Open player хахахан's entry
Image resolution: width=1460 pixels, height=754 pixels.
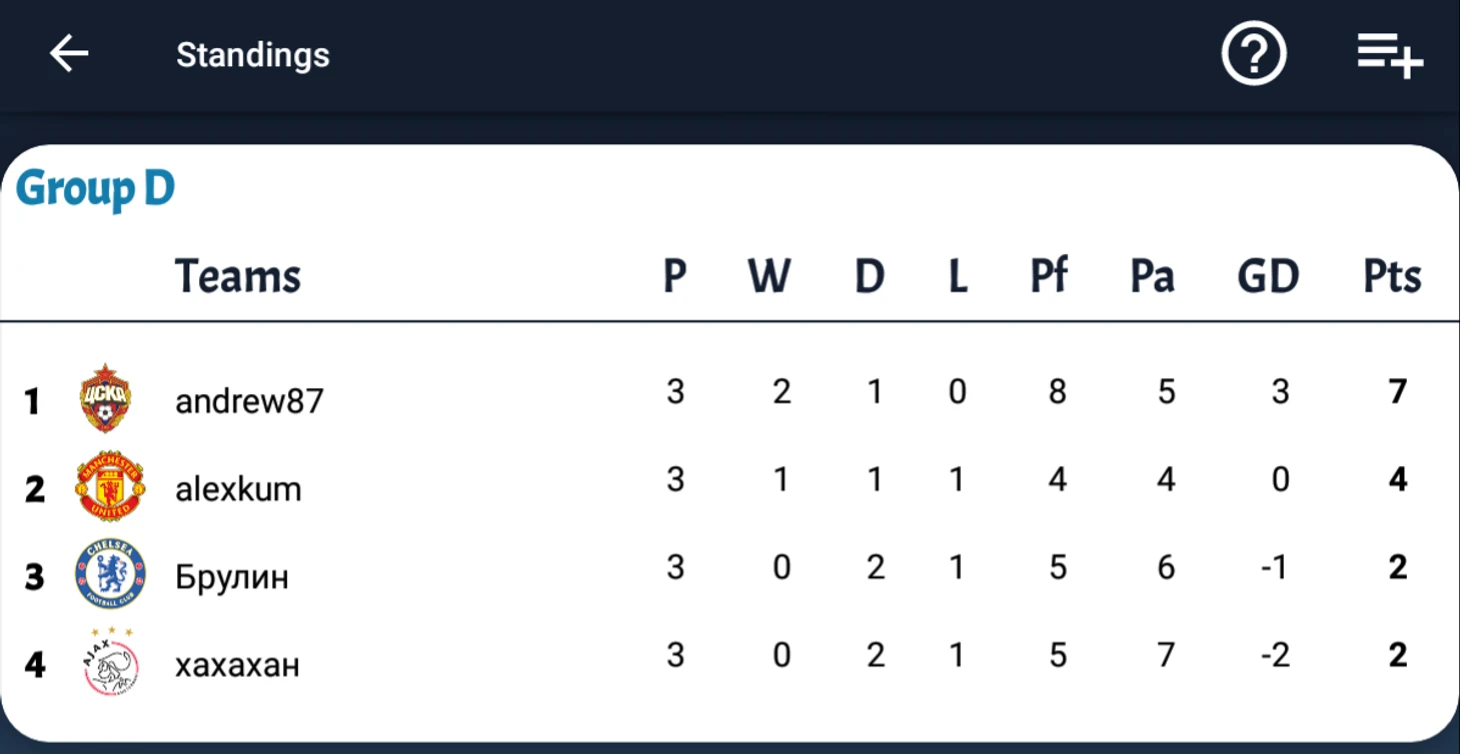237,665
